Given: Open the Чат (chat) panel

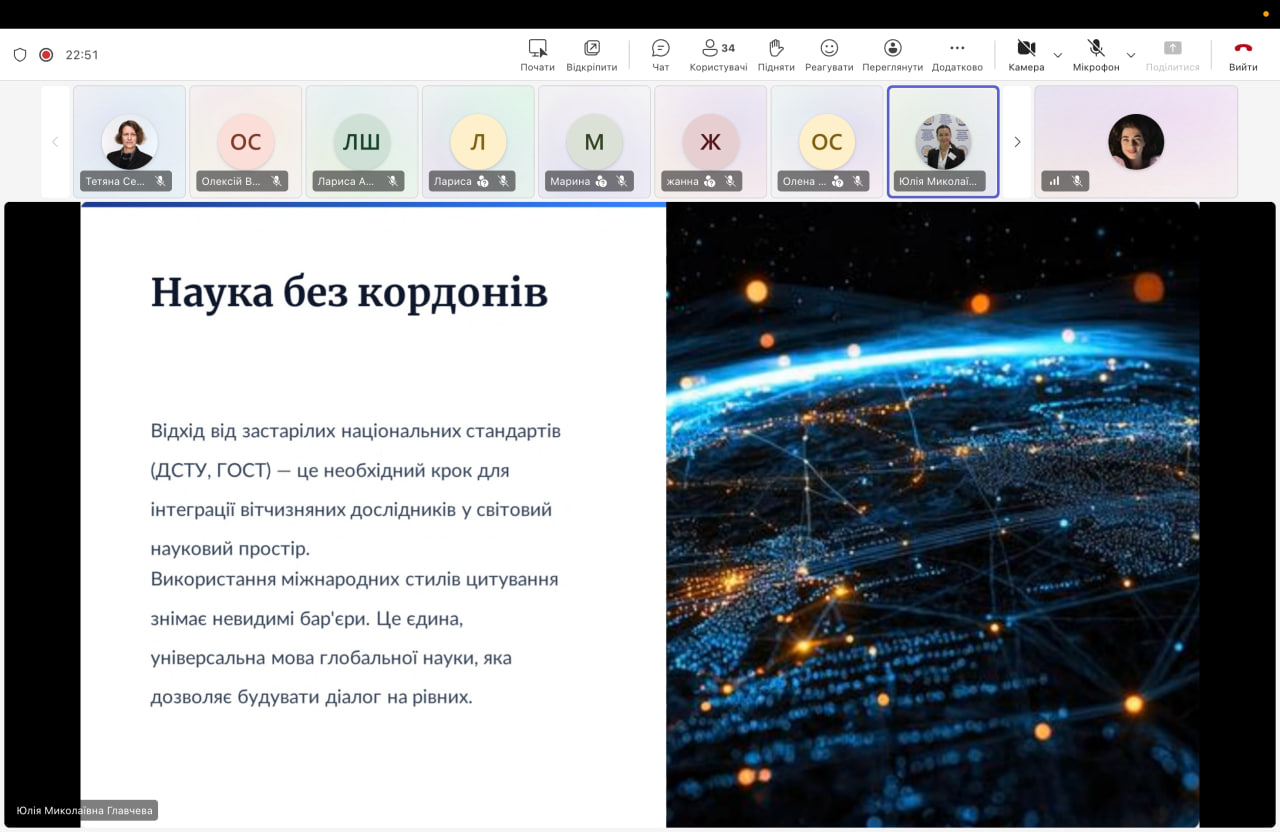Looking at the screenshot, I should [x=660, y=54].
